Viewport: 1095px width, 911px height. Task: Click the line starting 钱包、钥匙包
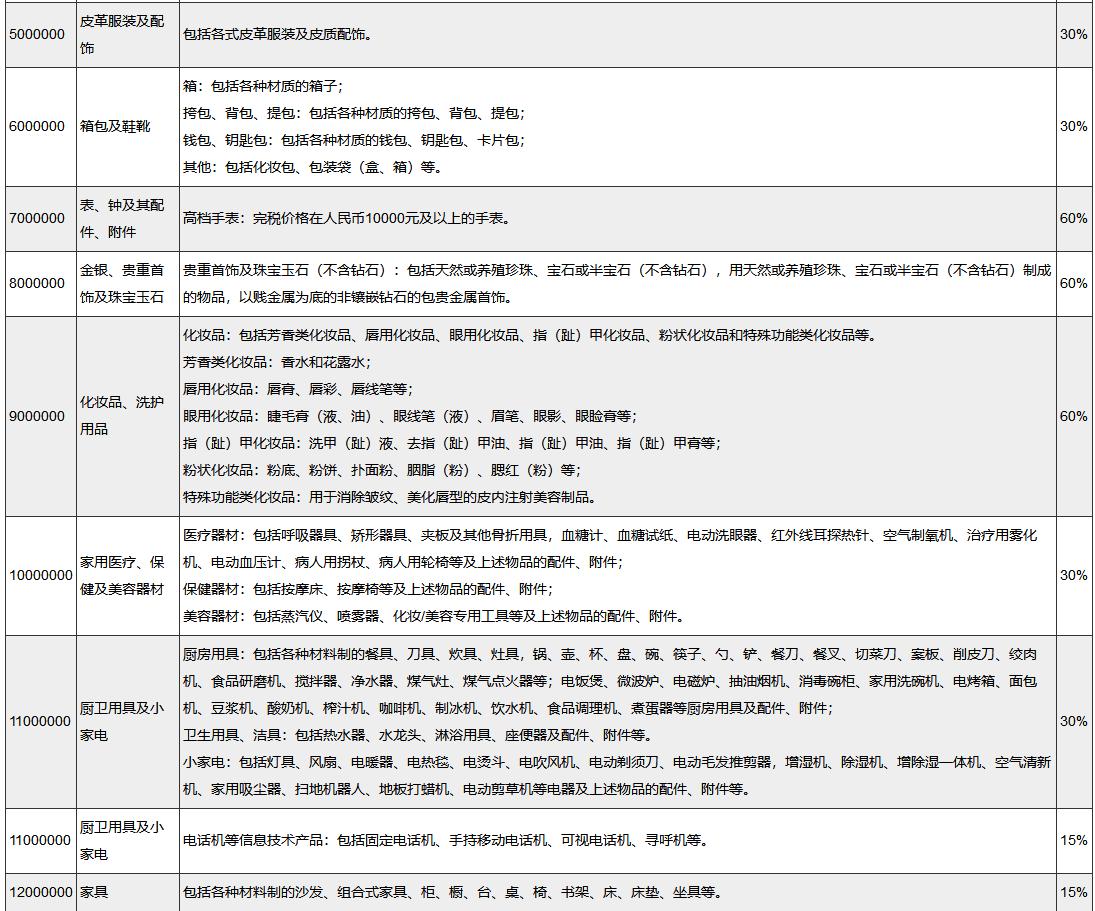(354, 140)
